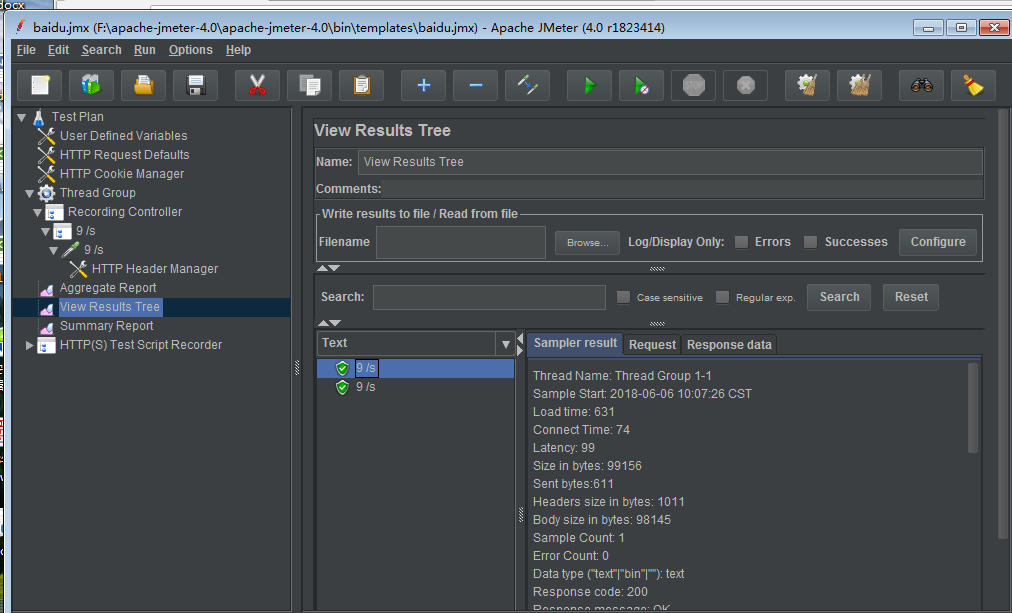1012x613 pixels.
Task: Toggle the Case sensitive checkbox
Action: tap(624, 297)
